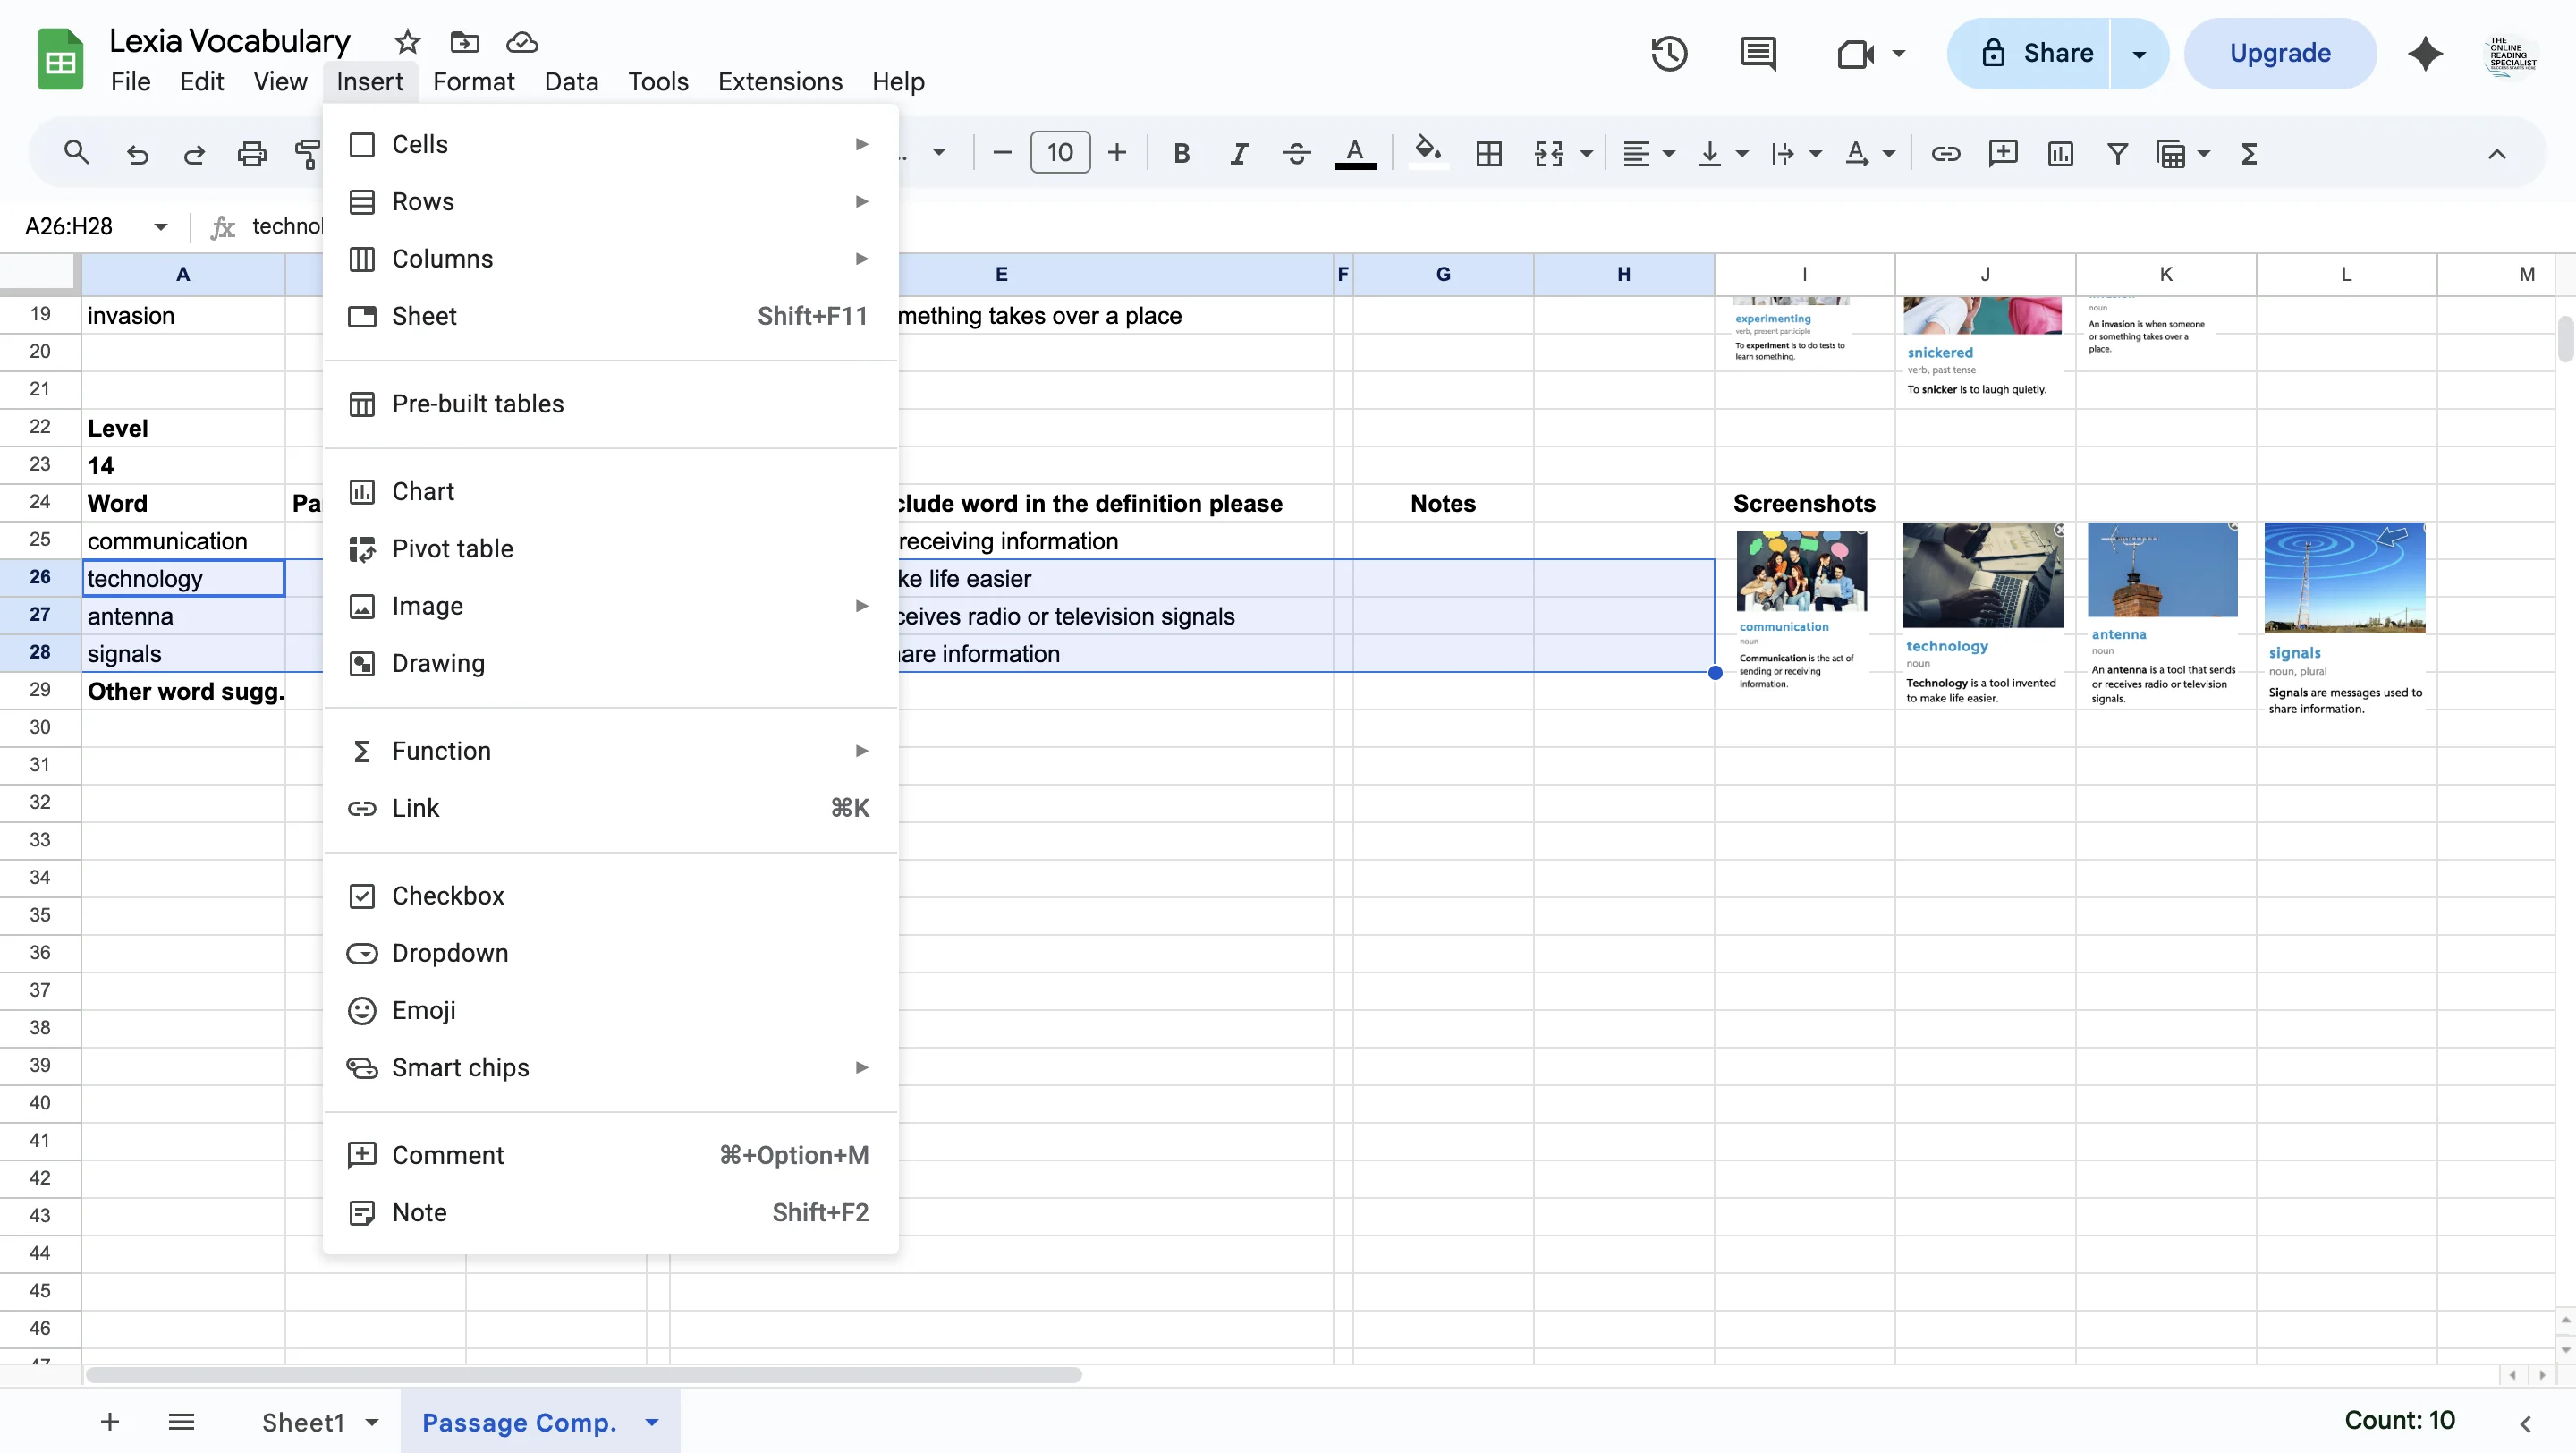Click the Upgrade button

2280,52
